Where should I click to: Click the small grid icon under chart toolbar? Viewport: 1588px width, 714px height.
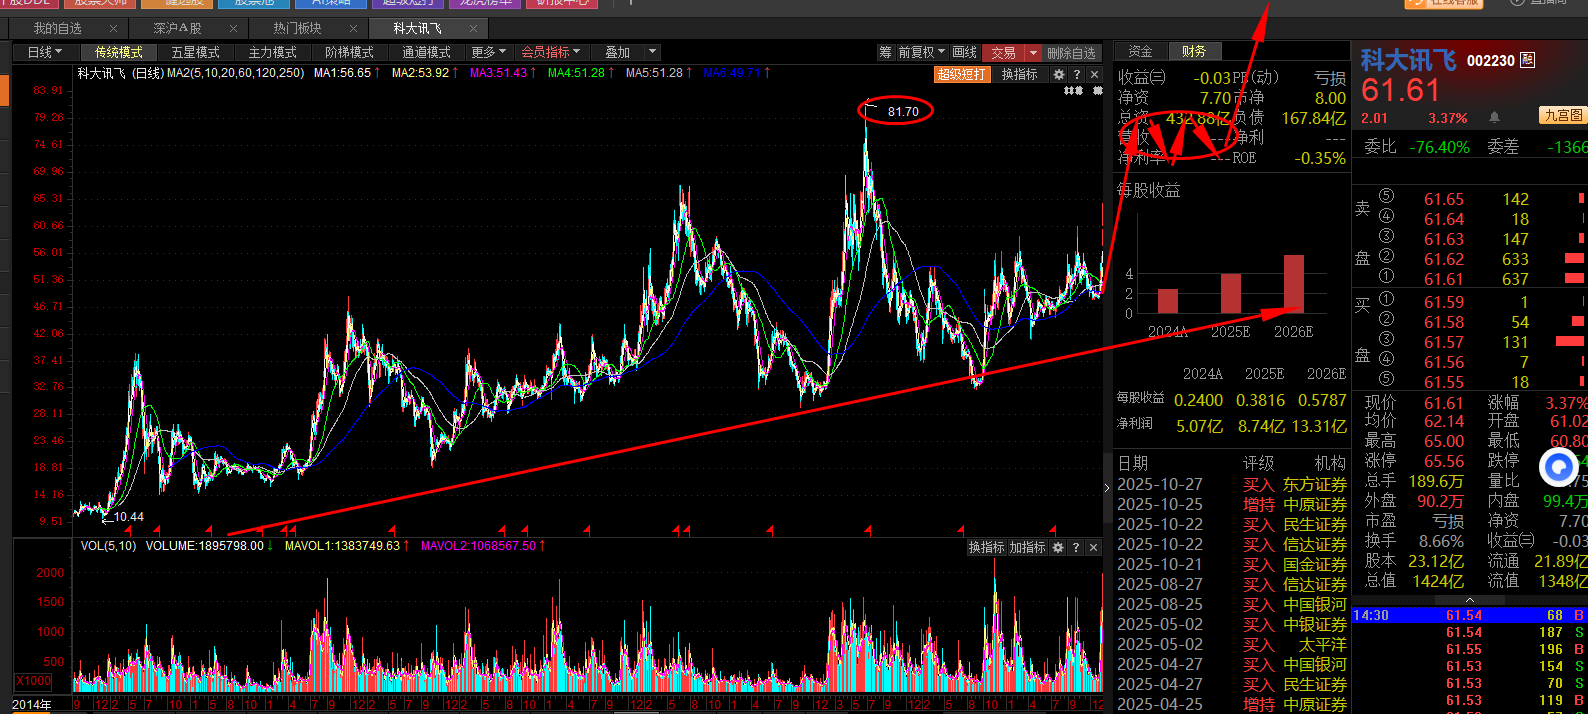[1073, 91]
